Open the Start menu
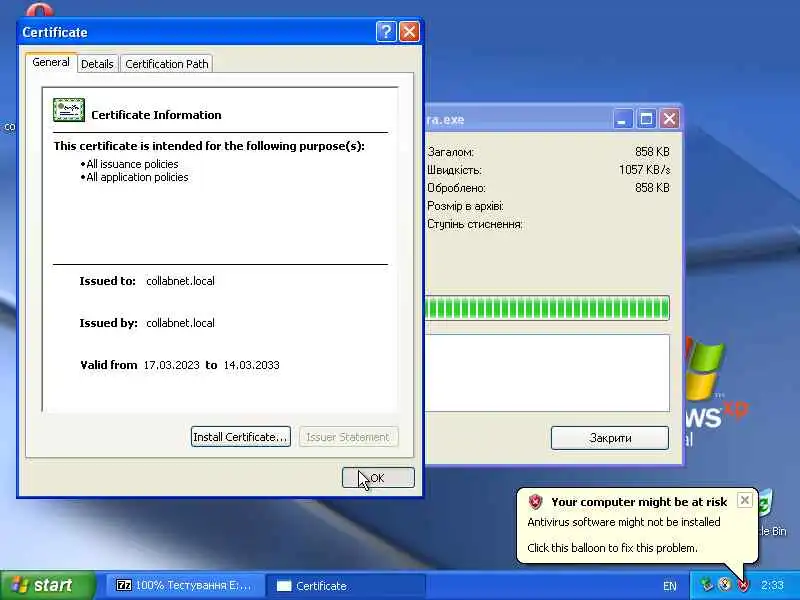 click(48, 585)
